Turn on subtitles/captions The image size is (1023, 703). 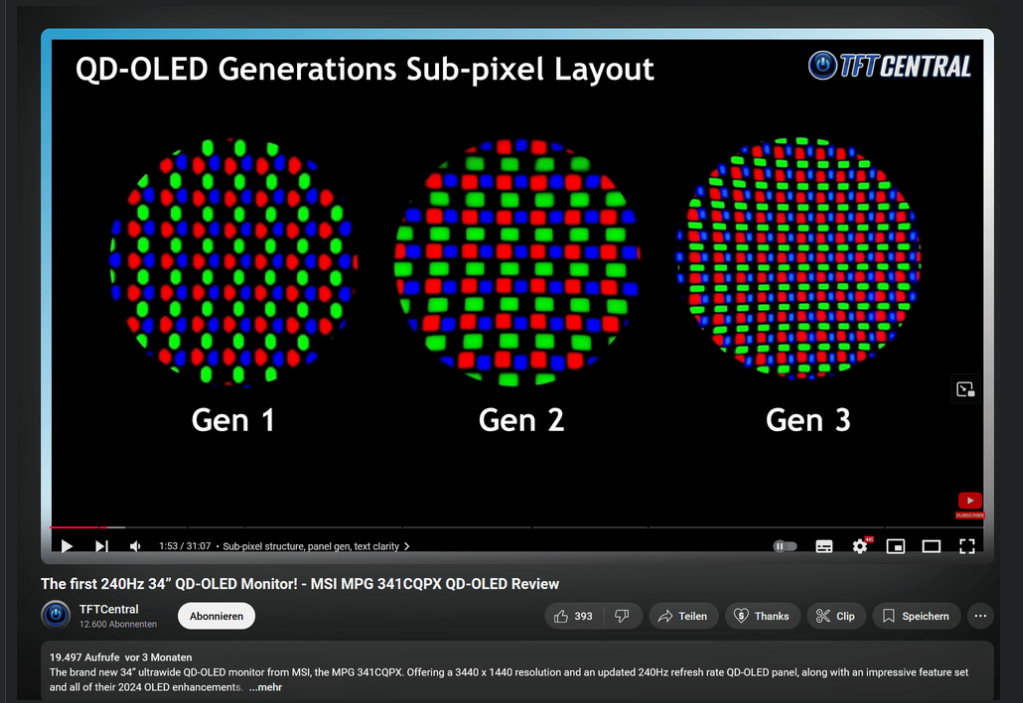(x=824, y=546)
